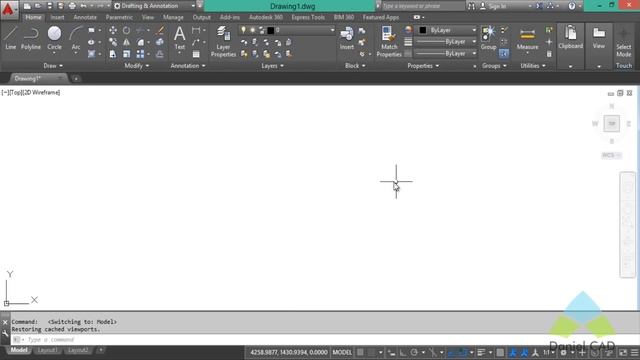Viewport: 640px width, 360px height.
Task: Expand the Layers panel
Action: (272, 65)
